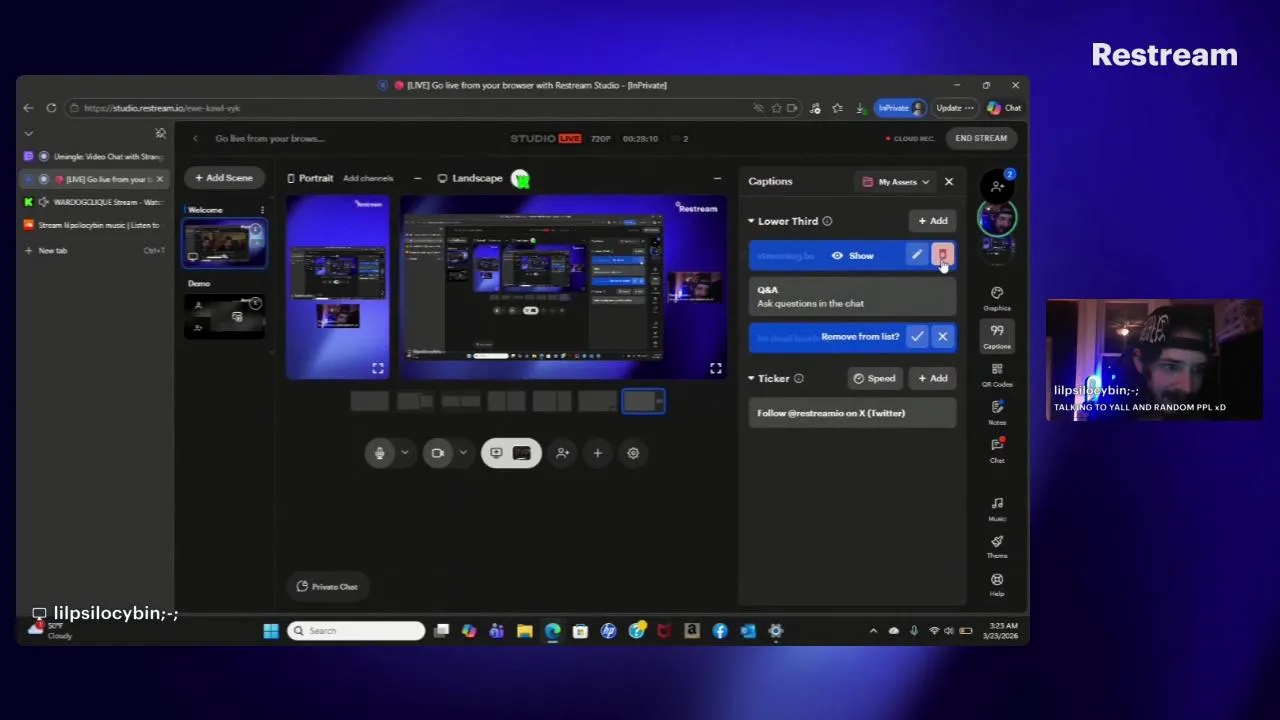This screenshot has width=1280, height=720.
Task: Expand browser tab list chevron
Action: [x=28, y=133]
